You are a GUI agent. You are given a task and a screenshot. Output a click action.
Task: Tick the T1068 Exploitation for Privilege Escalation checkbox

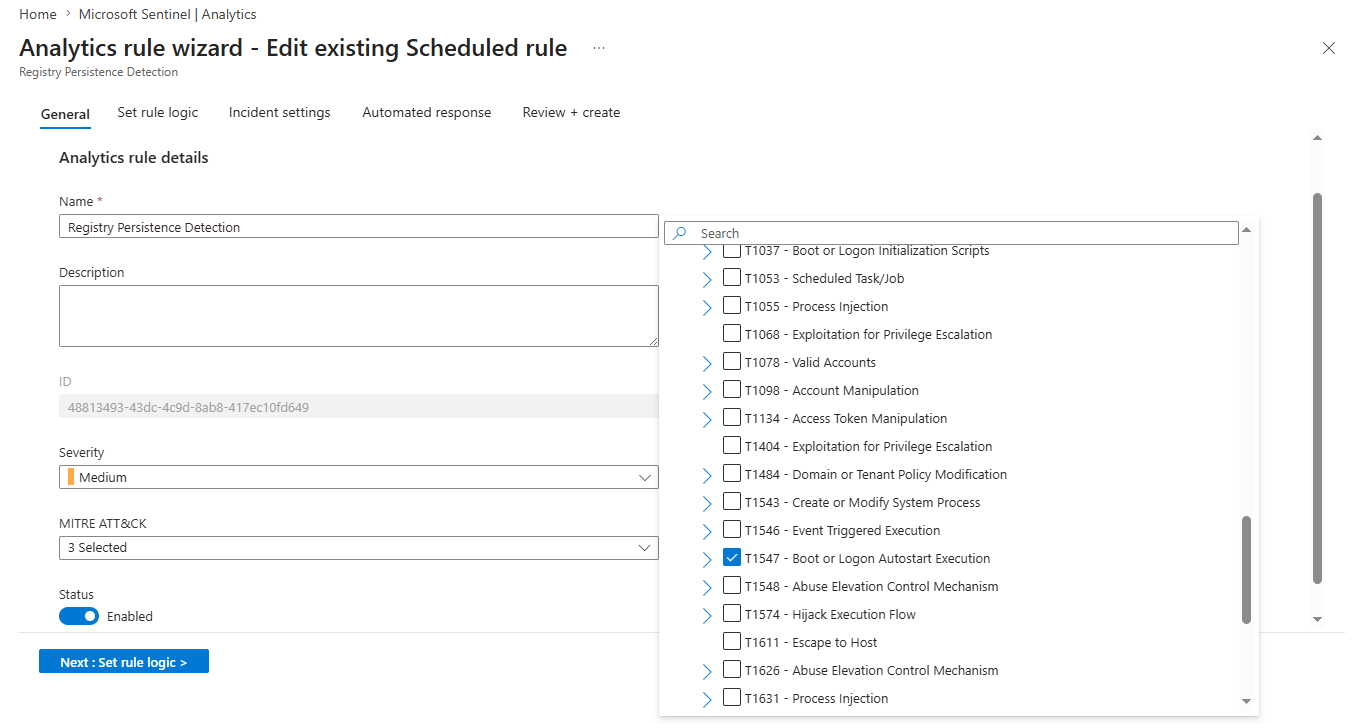point(732,334)
